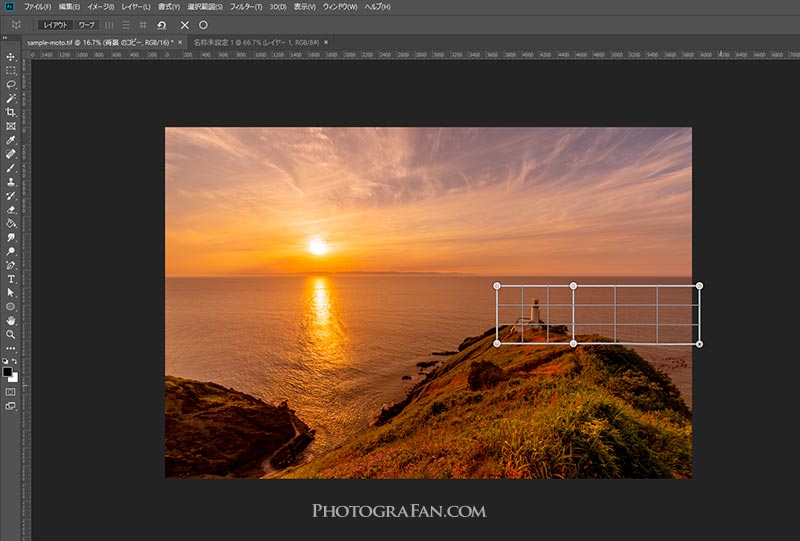Change the screen mode
Viewport: 800px width, 541px height.
coord(10,406)
